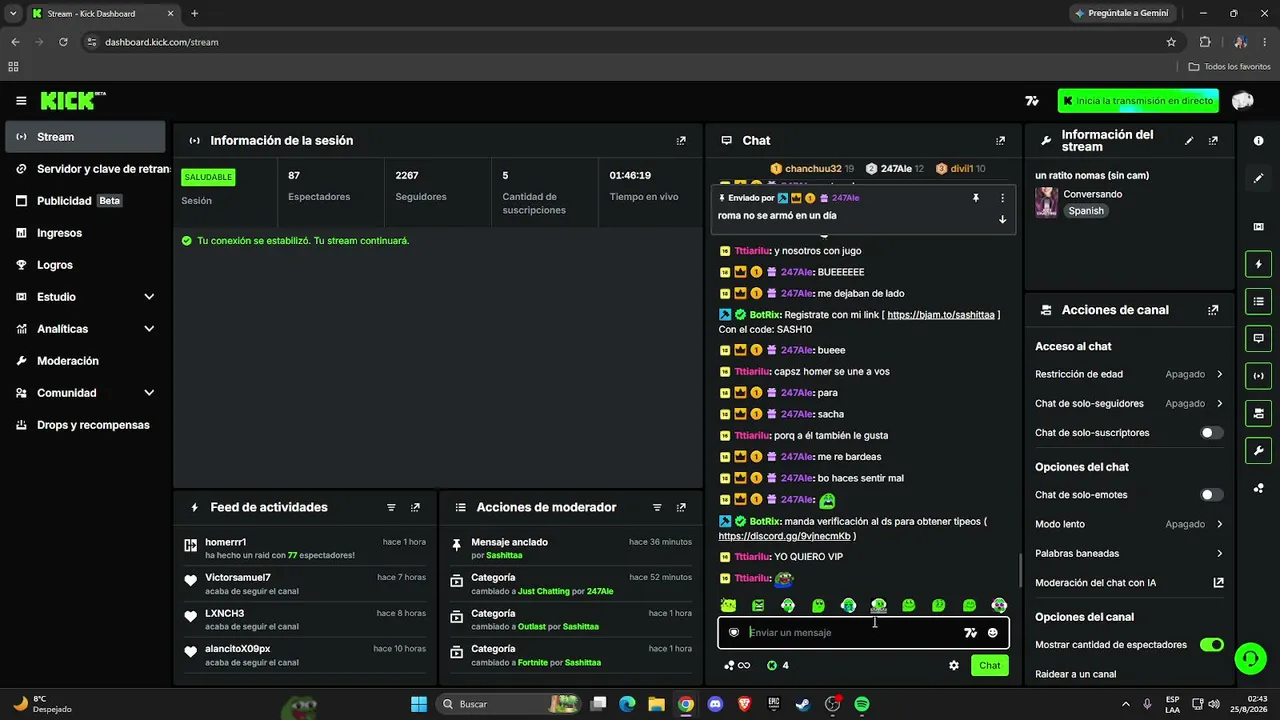The image size is (1280, 720).
Task: Open the hamburger menu beside Kick logo
Action: 21,101
